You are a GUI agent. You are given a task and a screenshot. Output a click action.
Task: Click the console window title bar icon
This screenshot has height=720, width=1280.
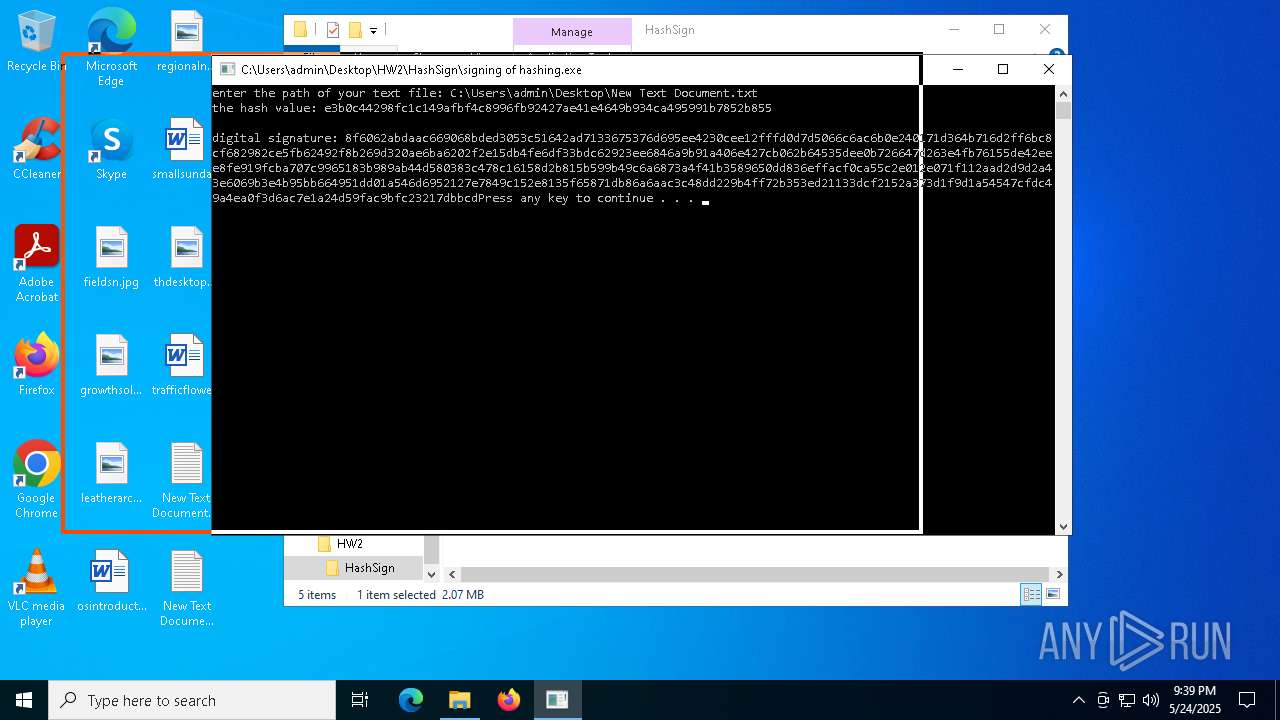coord(227,69)
